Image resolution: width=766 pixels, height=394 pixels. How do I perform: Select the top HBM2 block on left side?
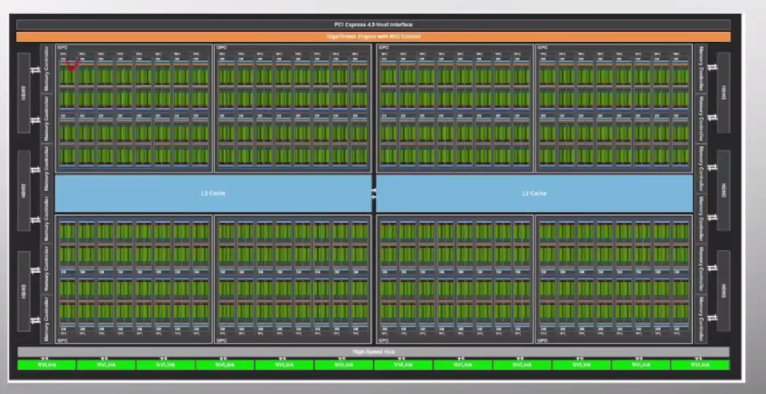click(x=23, y=93)
